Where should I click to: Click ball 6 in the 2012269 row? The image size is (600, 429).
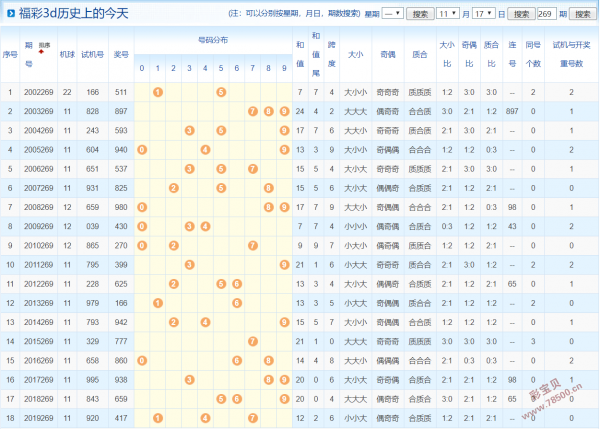point(237,284)
